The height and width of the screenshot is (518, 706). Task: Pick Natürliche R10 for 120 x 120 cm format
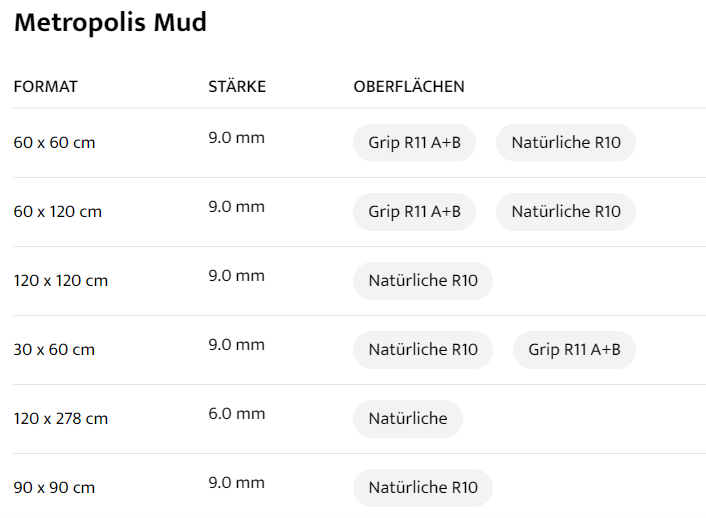point(423,281)
